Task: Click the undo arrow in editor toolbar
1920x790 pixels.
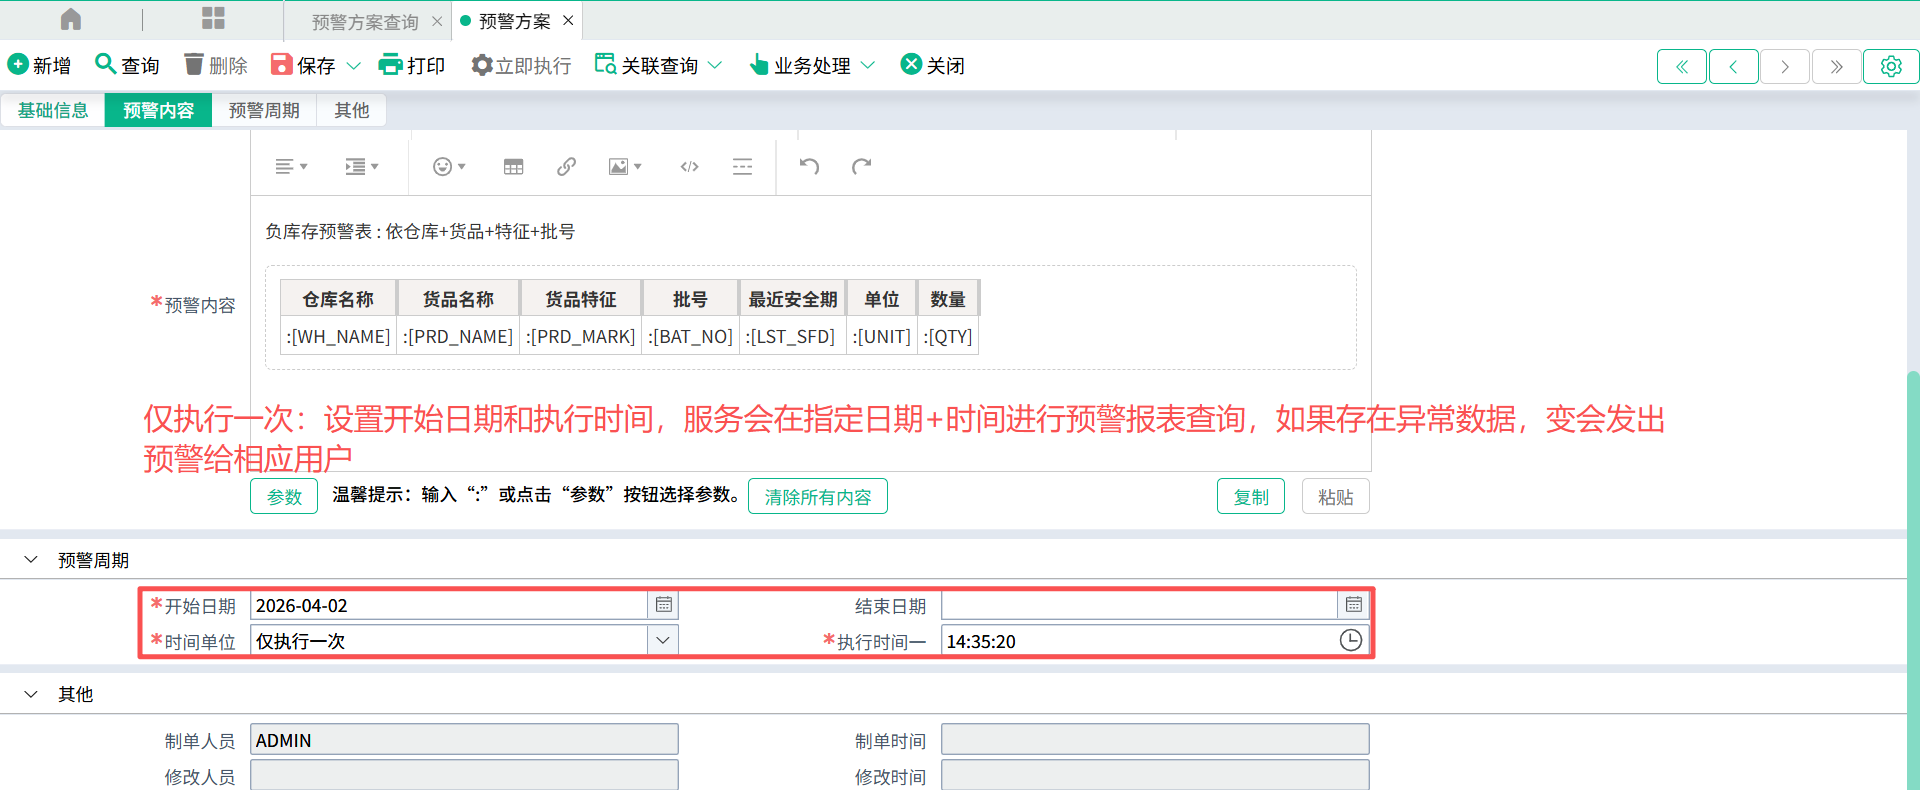Action: (809, 166)
